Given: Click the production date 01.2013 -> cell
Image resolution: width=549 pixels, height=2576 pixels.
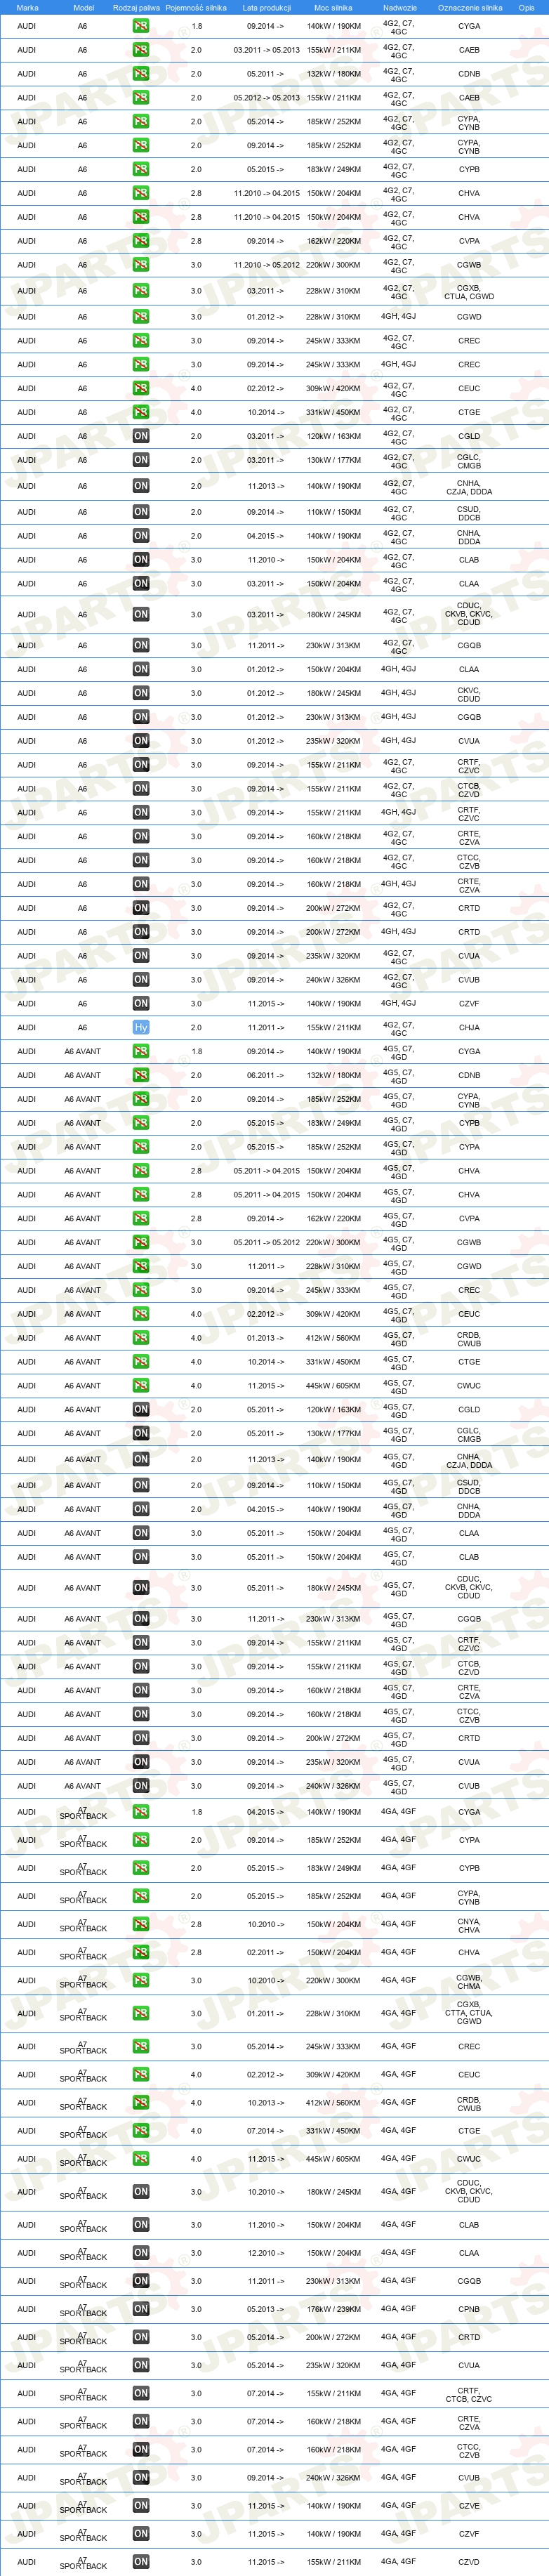Looking at the screenshot, I should click(265, 1338).
